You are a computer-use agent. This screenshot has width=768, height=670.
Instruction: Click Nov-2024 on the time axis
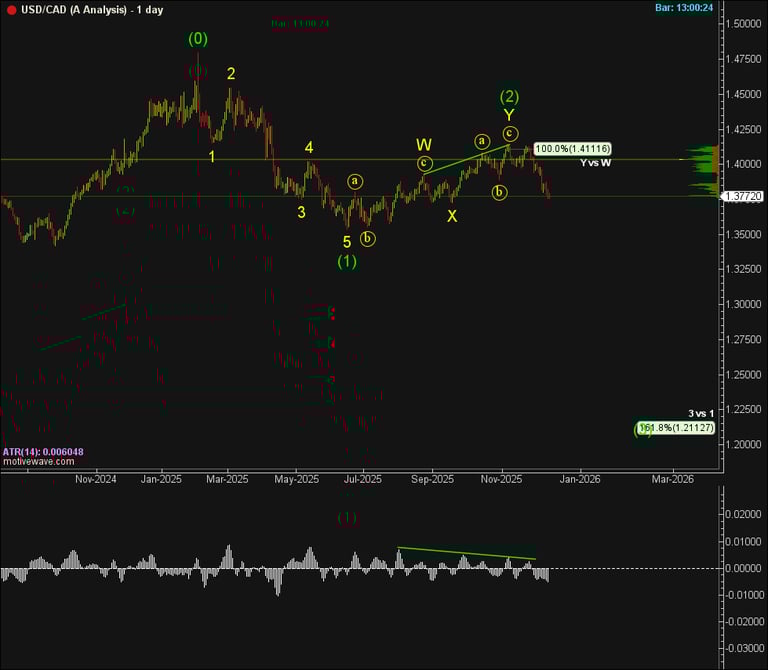[96, 479]
